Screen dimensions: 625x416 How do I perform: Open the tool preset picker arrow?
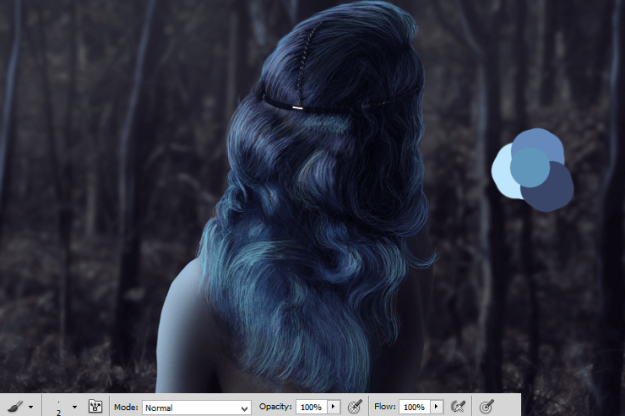coord(30,408)
